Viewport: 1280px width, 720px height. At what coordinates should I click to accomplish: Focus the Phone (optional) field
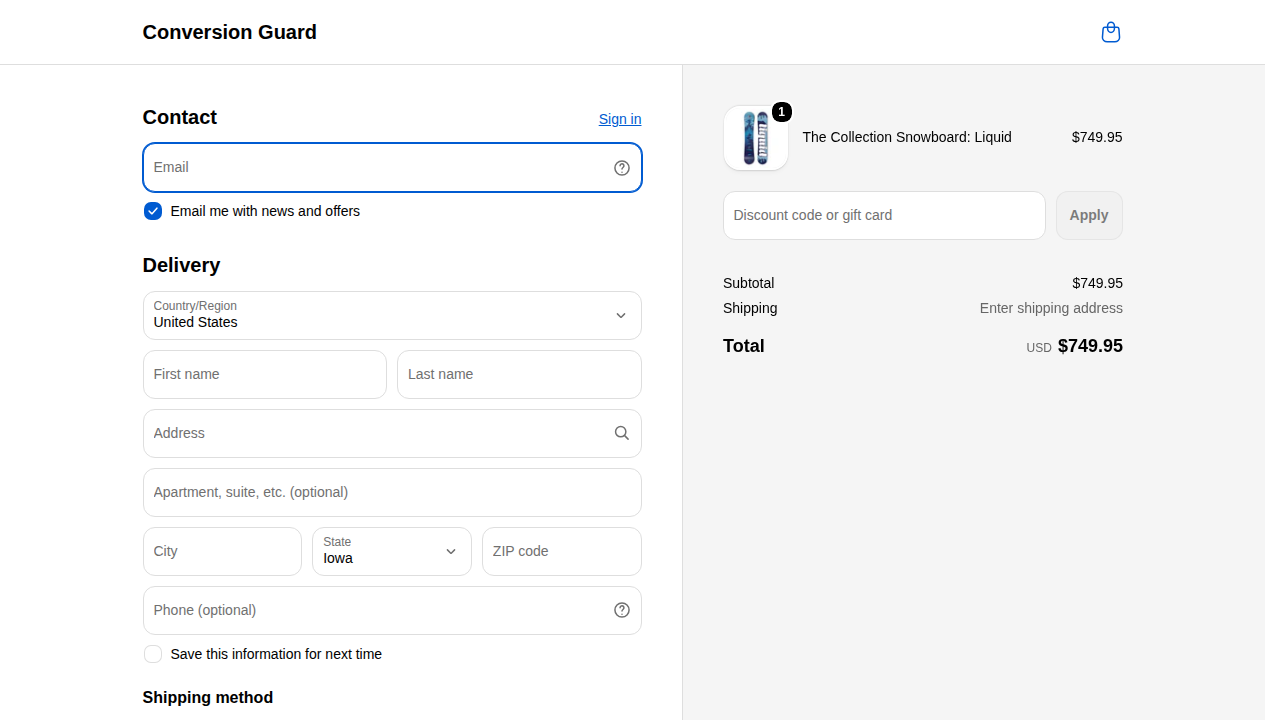[392, 611]
